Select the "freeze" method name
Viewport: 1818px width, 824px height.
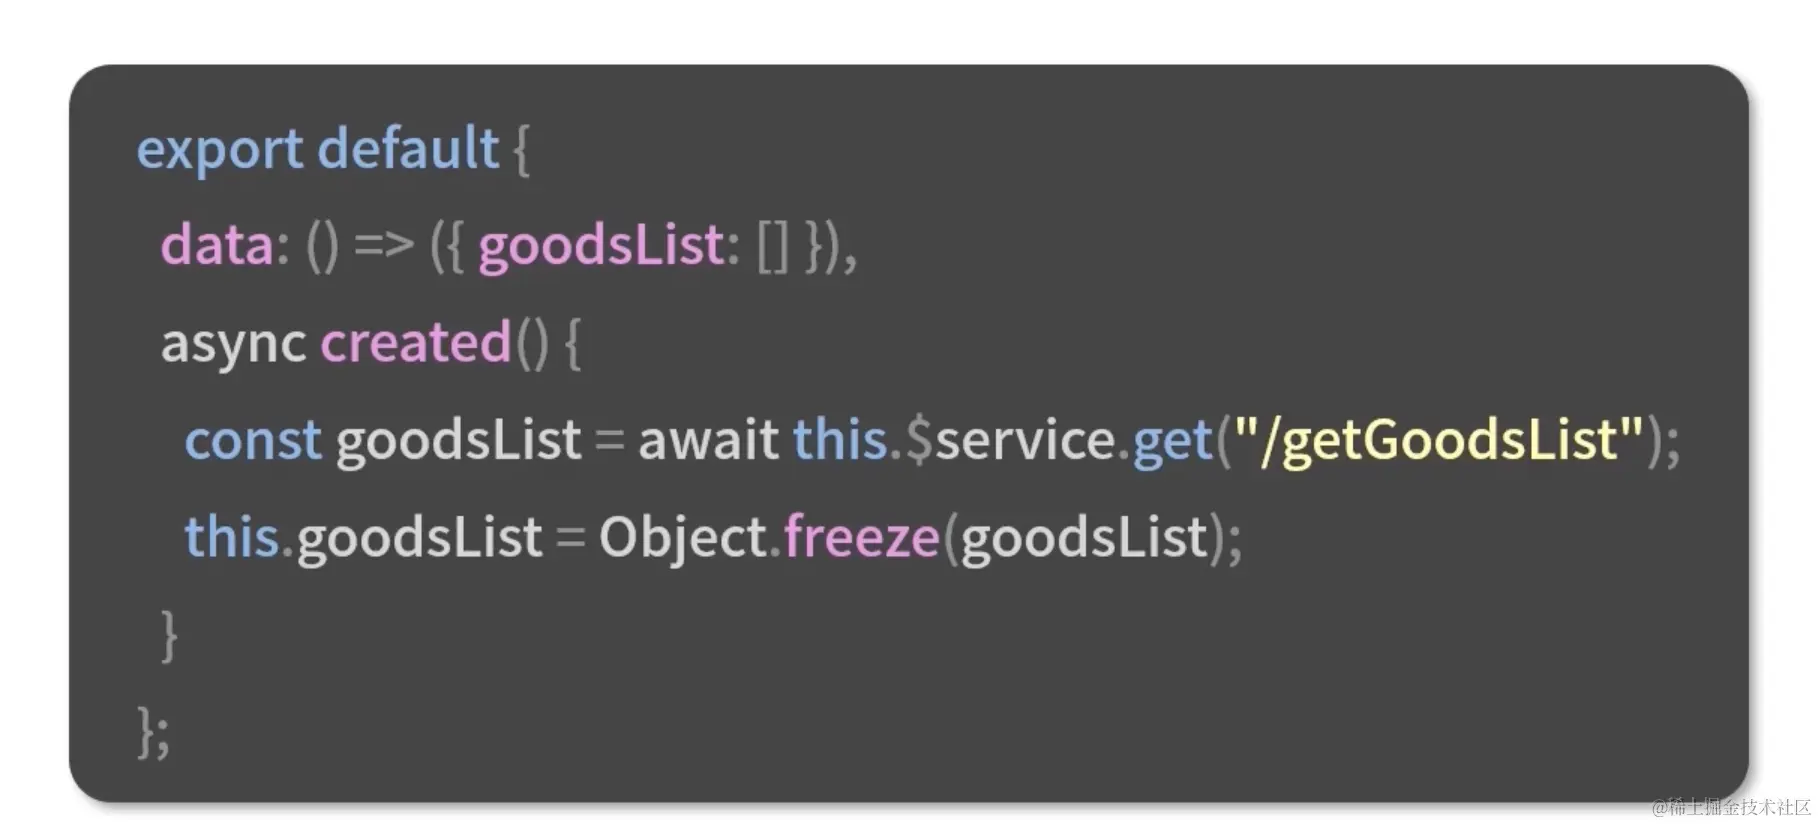pyautogui.click(x=861, y=537)
